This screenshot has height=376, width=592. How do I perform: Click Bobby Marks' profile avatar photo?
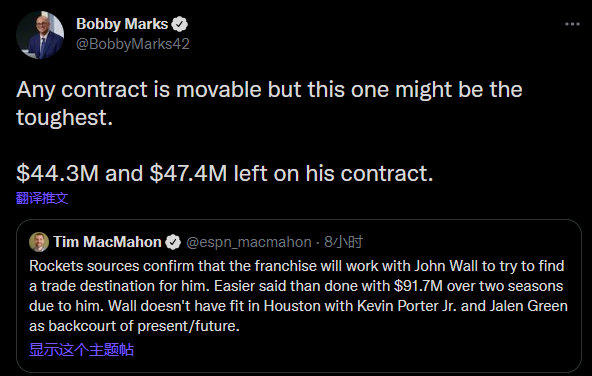tap(40, 35)
